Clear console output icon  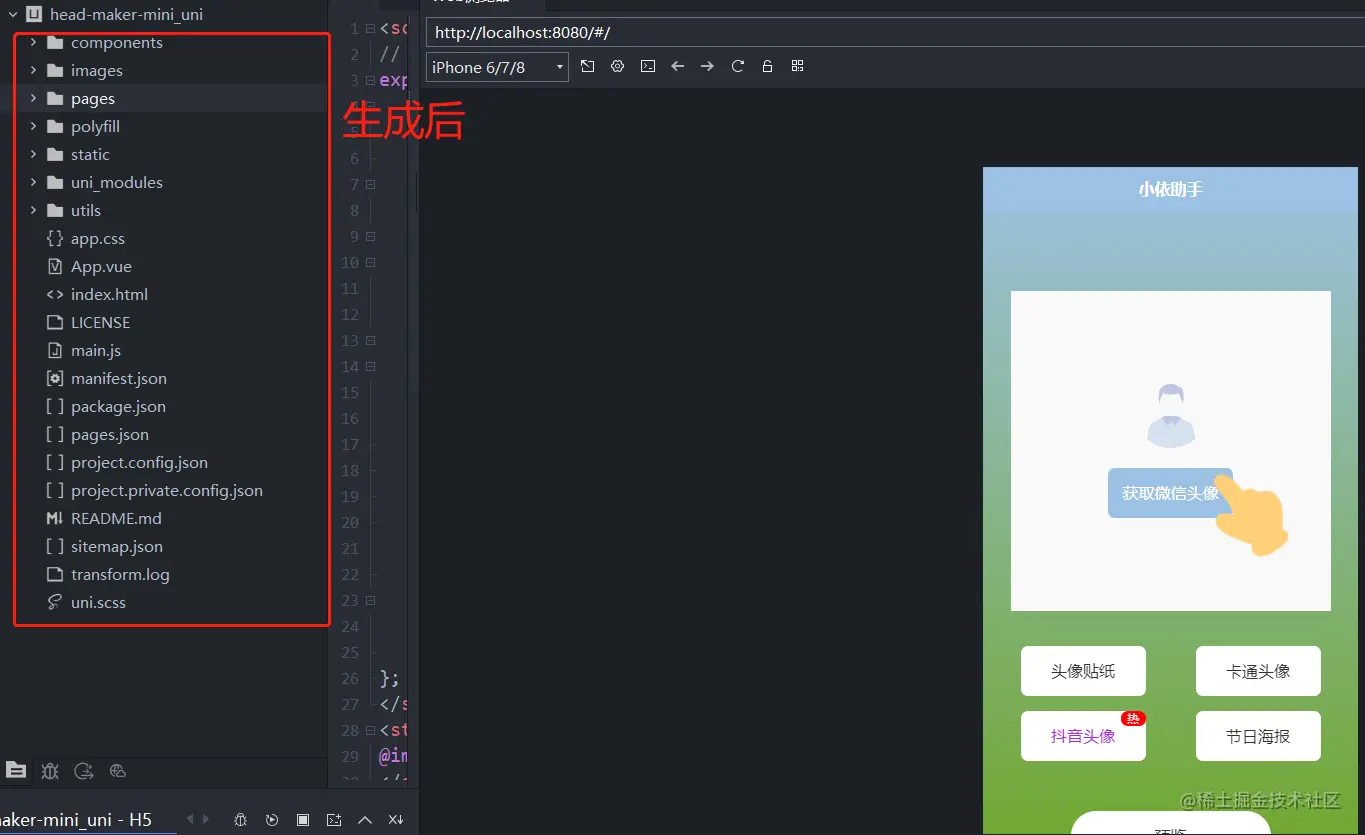pos(396,819)
